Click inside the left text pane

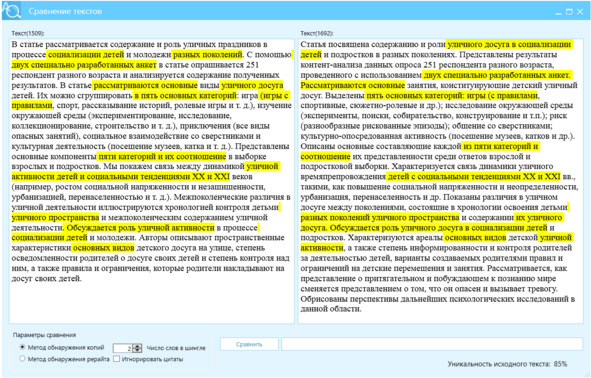pyautogui.click(x=152, y=181)
